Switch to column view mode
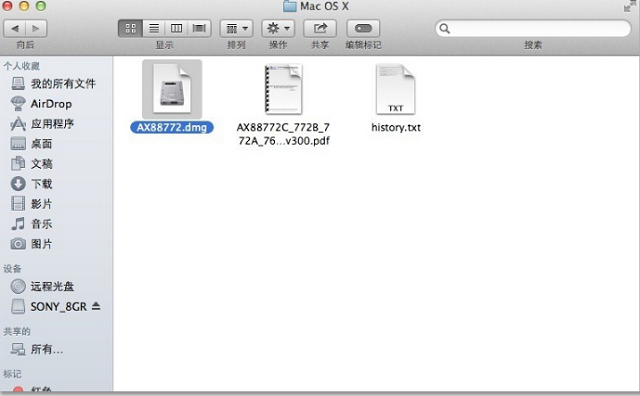 [176, 28]
